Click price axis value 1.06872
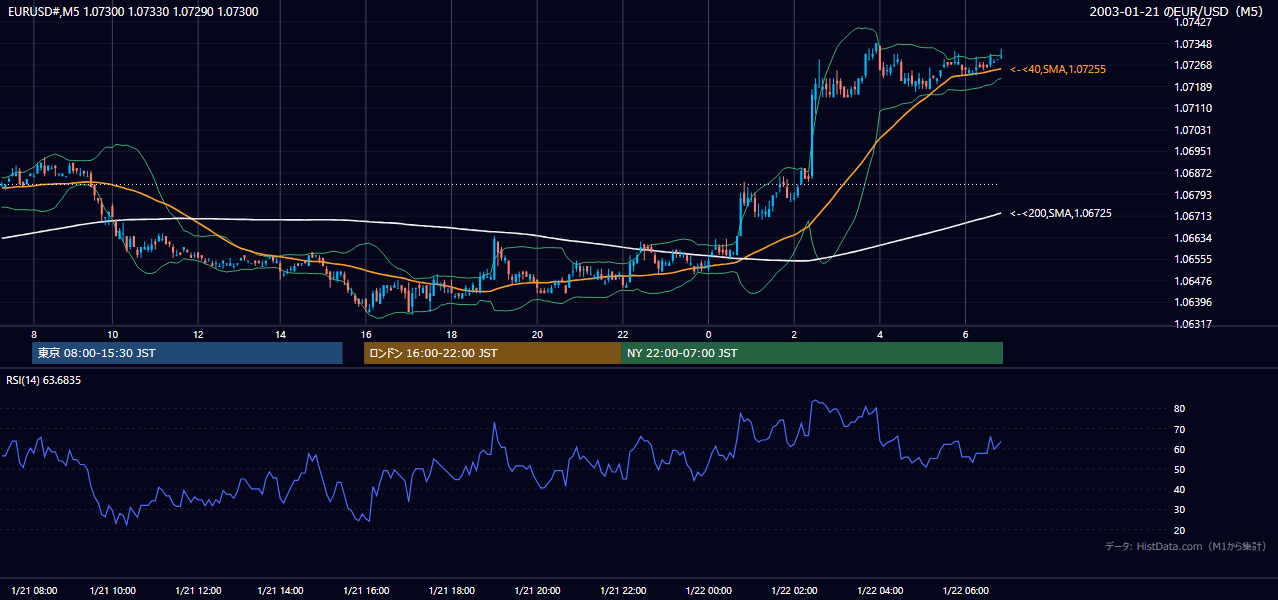The width and height of the screenshot is (1278, 600). (1193, 173)
